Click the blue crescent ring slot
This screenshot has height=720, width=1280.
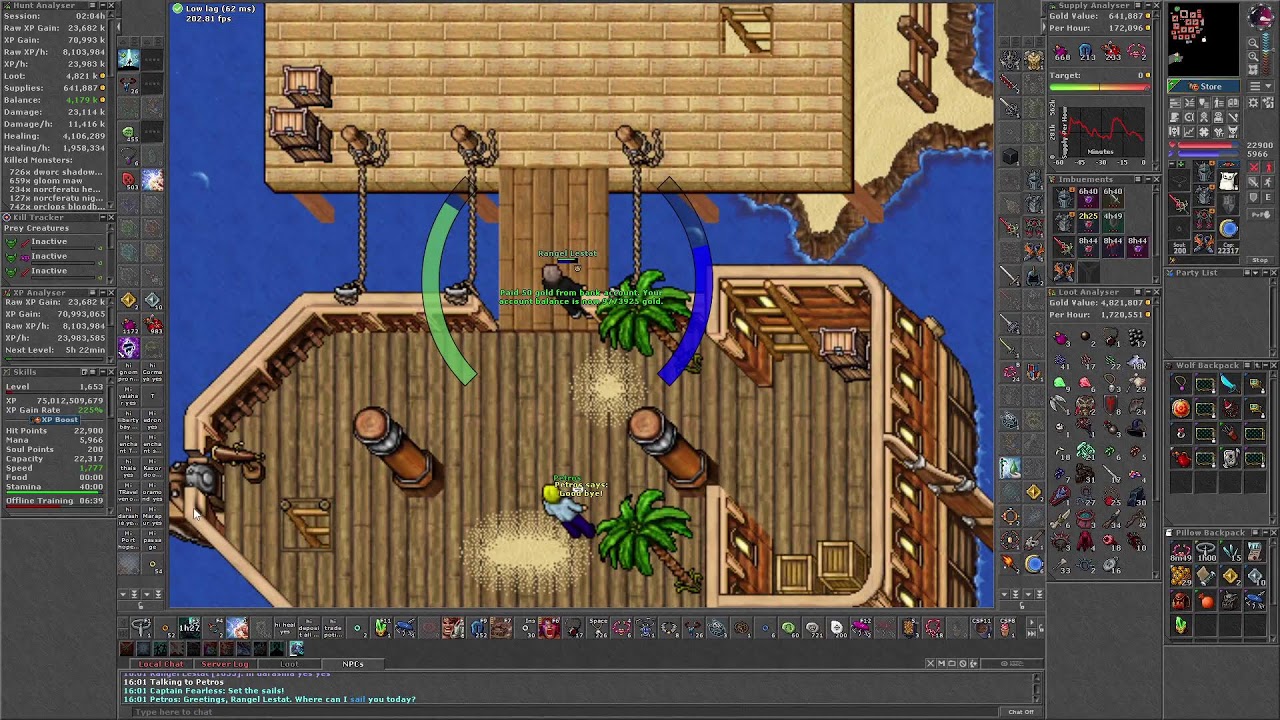1229,229
